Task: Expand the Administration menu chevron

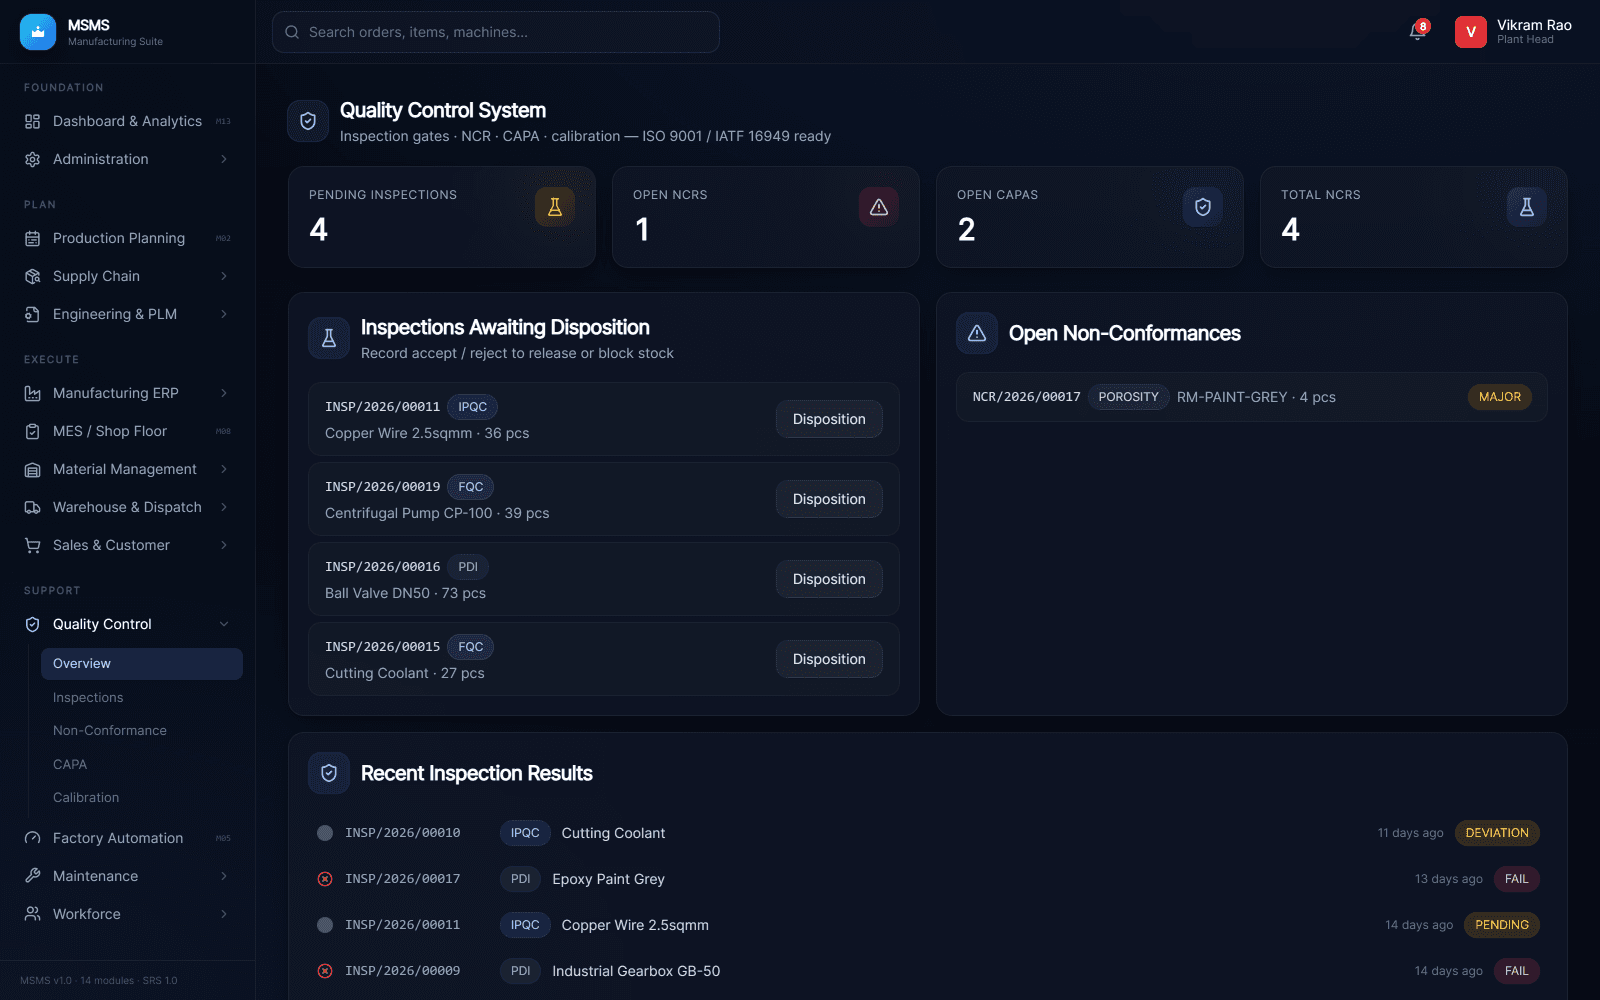Action: (x=224, y=159)
